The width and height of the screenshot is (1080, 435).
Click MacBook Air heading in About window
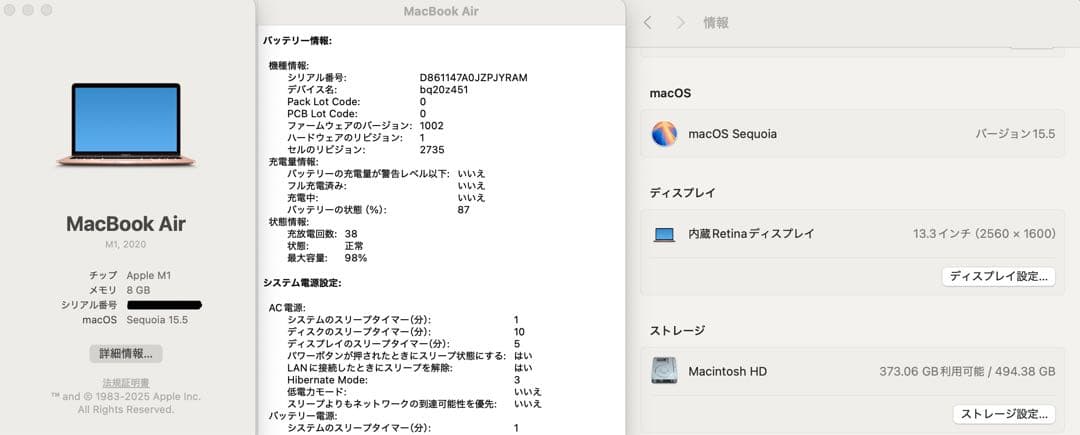tap(126, 224)
